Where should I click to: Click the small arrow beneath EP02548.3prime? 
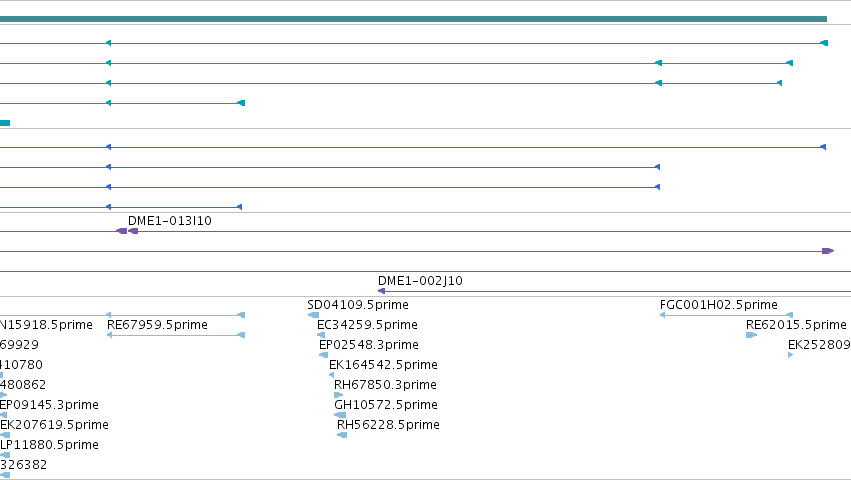click(x=323, y=355)
